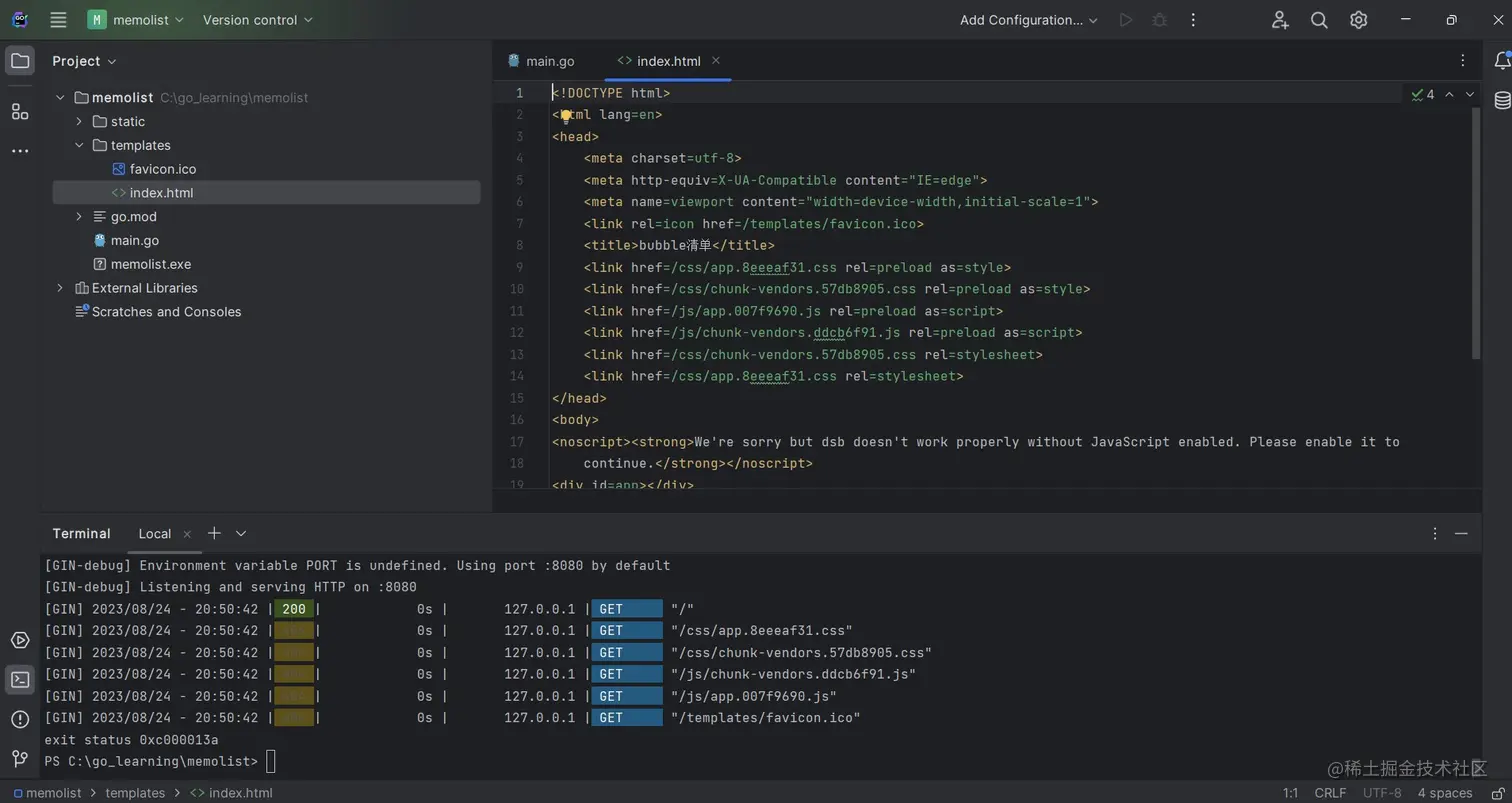This screenshot has height=803, width=1512.
Task: Open the Services tool window icon
Action: point(20,640)
